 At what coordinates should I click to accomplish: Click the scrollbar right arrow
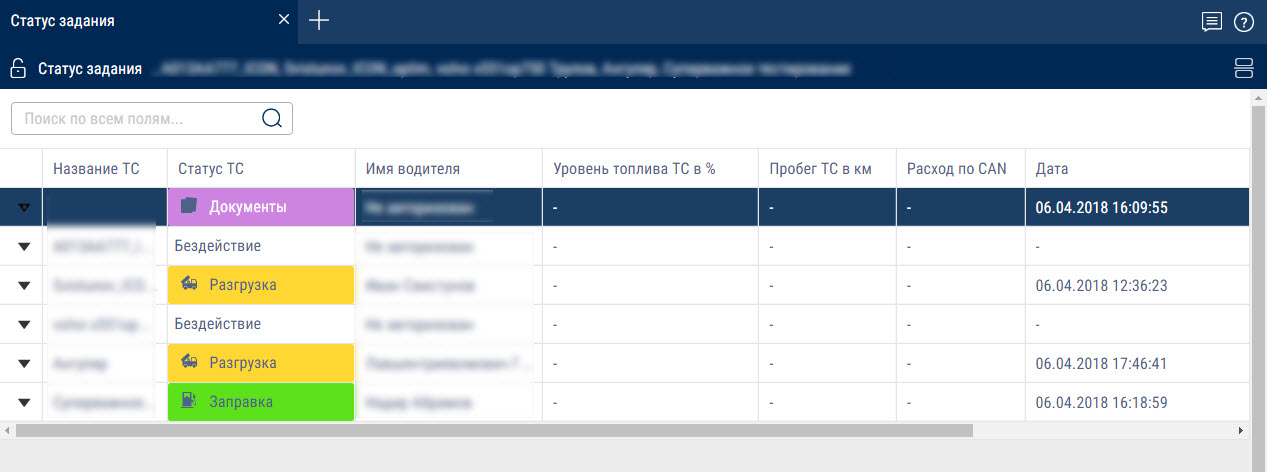[x=1241, y=430]
